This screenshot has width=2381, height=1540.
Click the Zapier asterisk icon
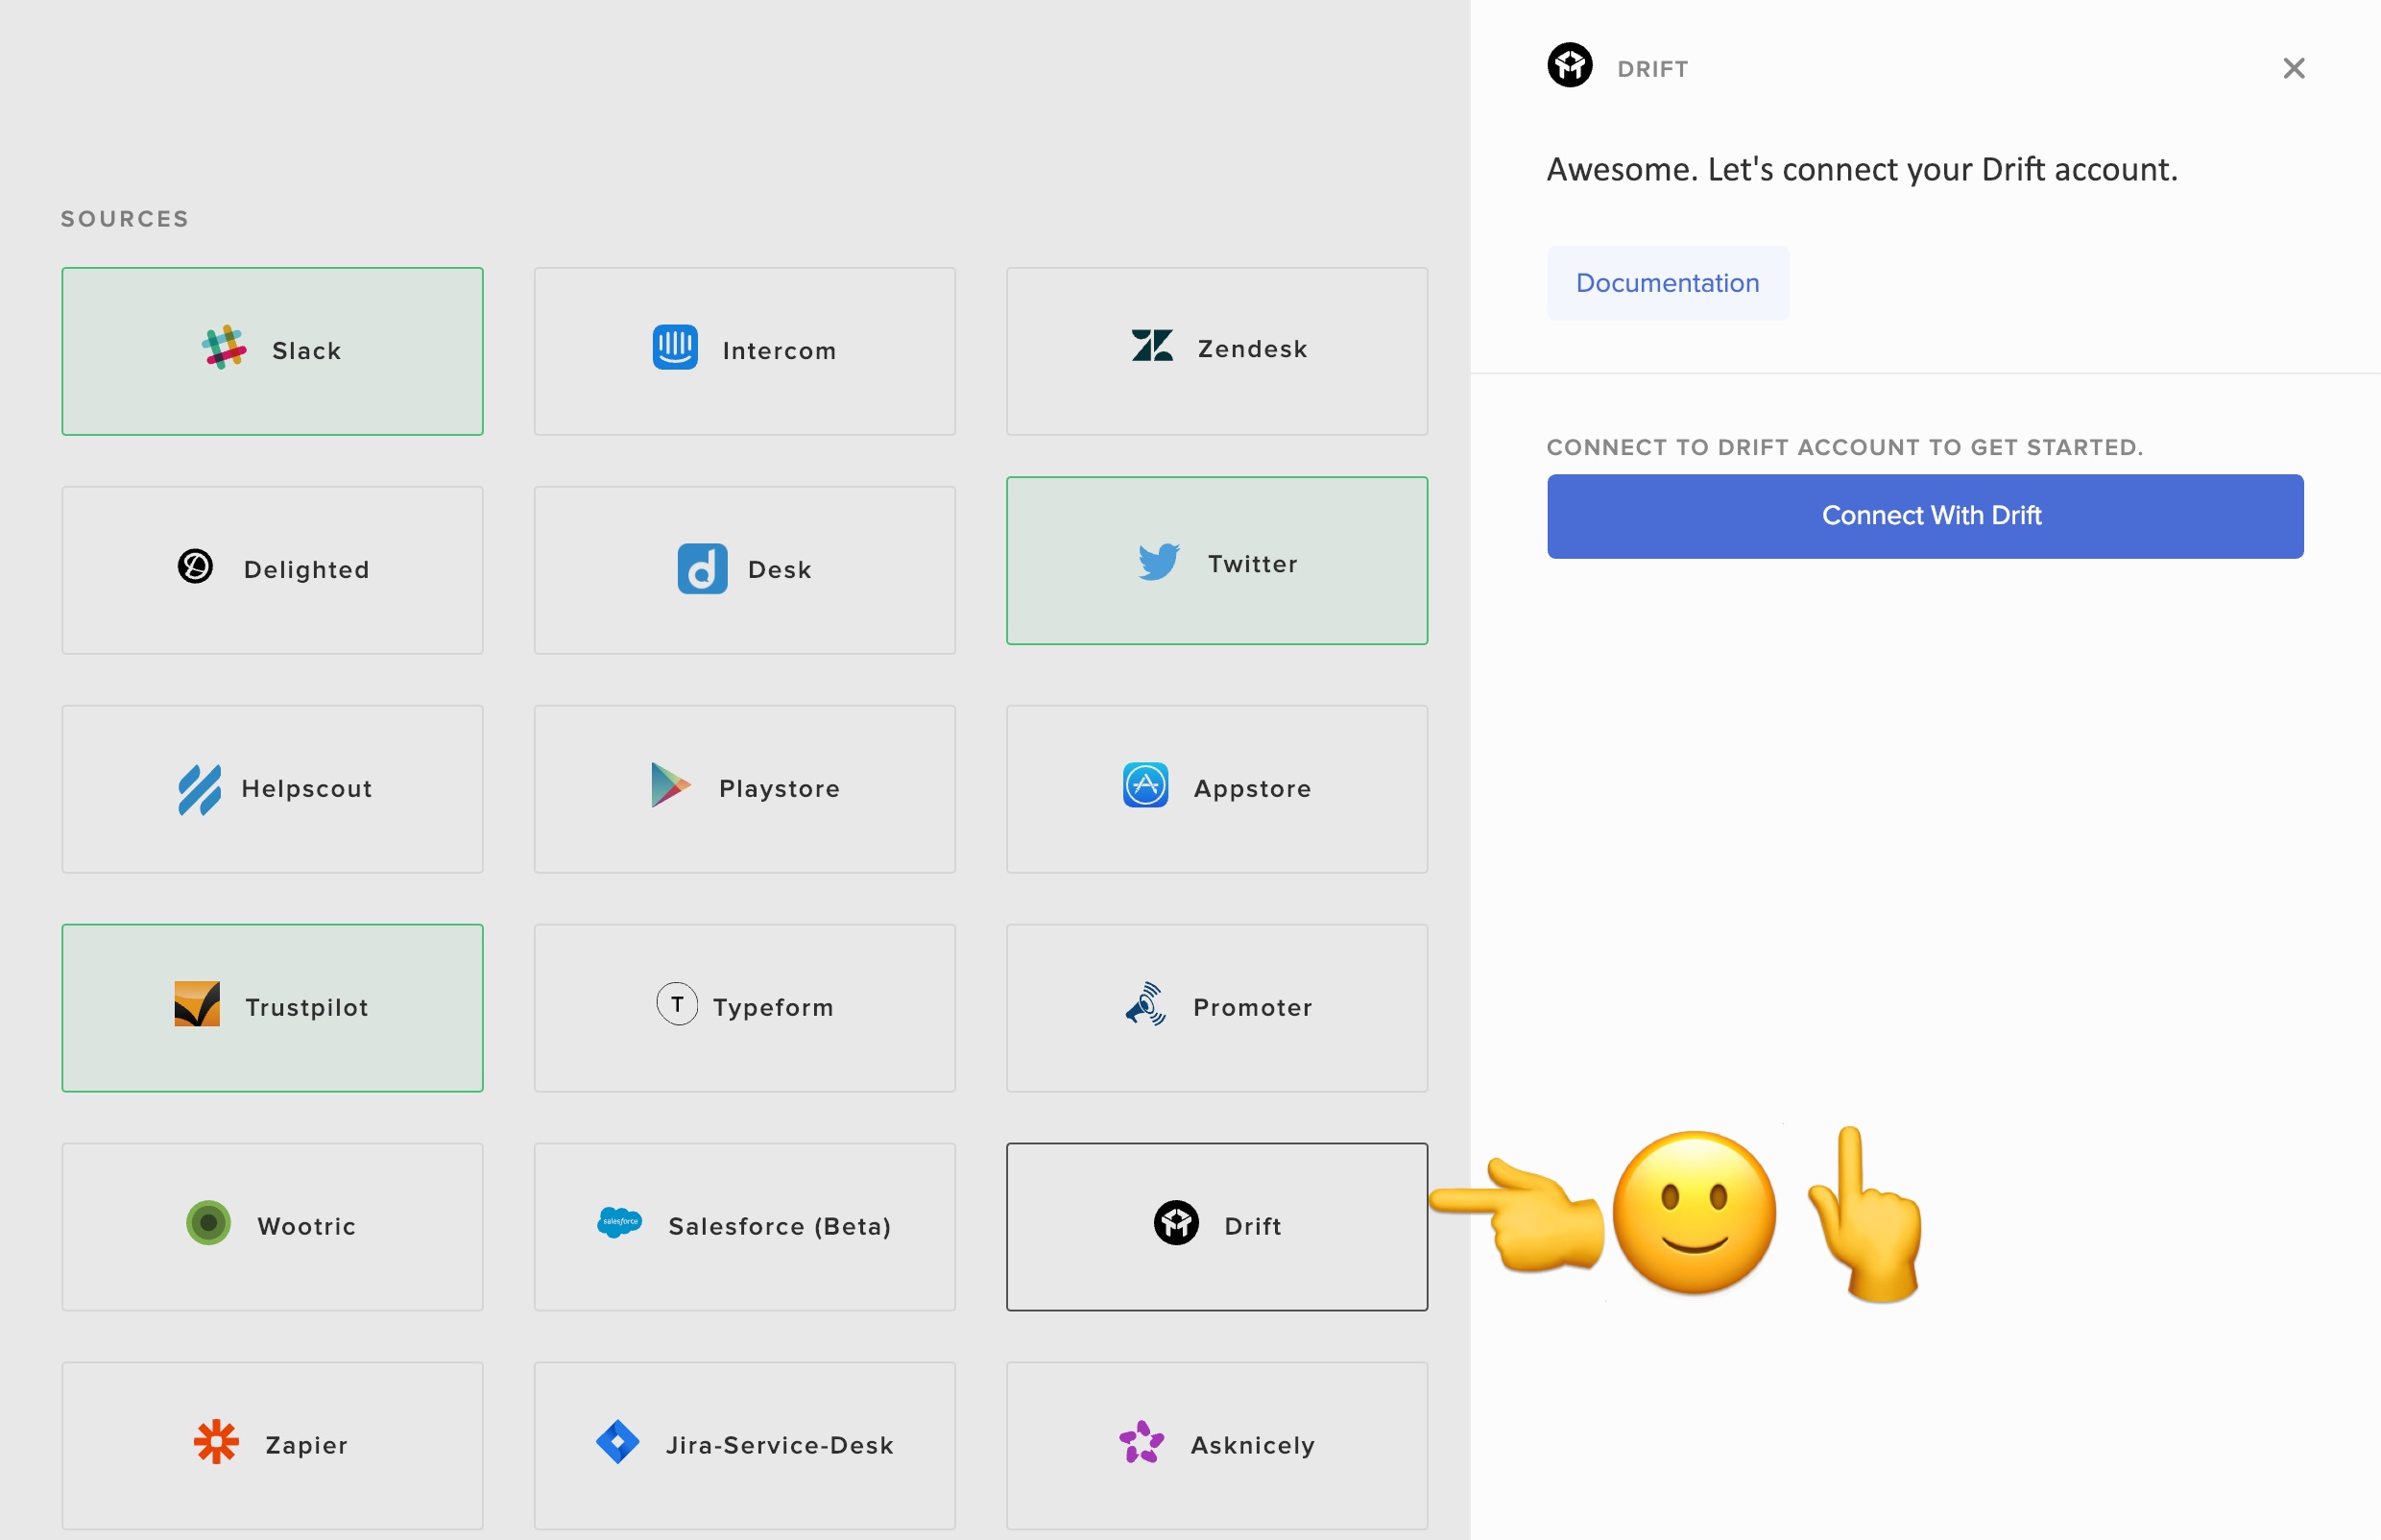[216, 1442]
